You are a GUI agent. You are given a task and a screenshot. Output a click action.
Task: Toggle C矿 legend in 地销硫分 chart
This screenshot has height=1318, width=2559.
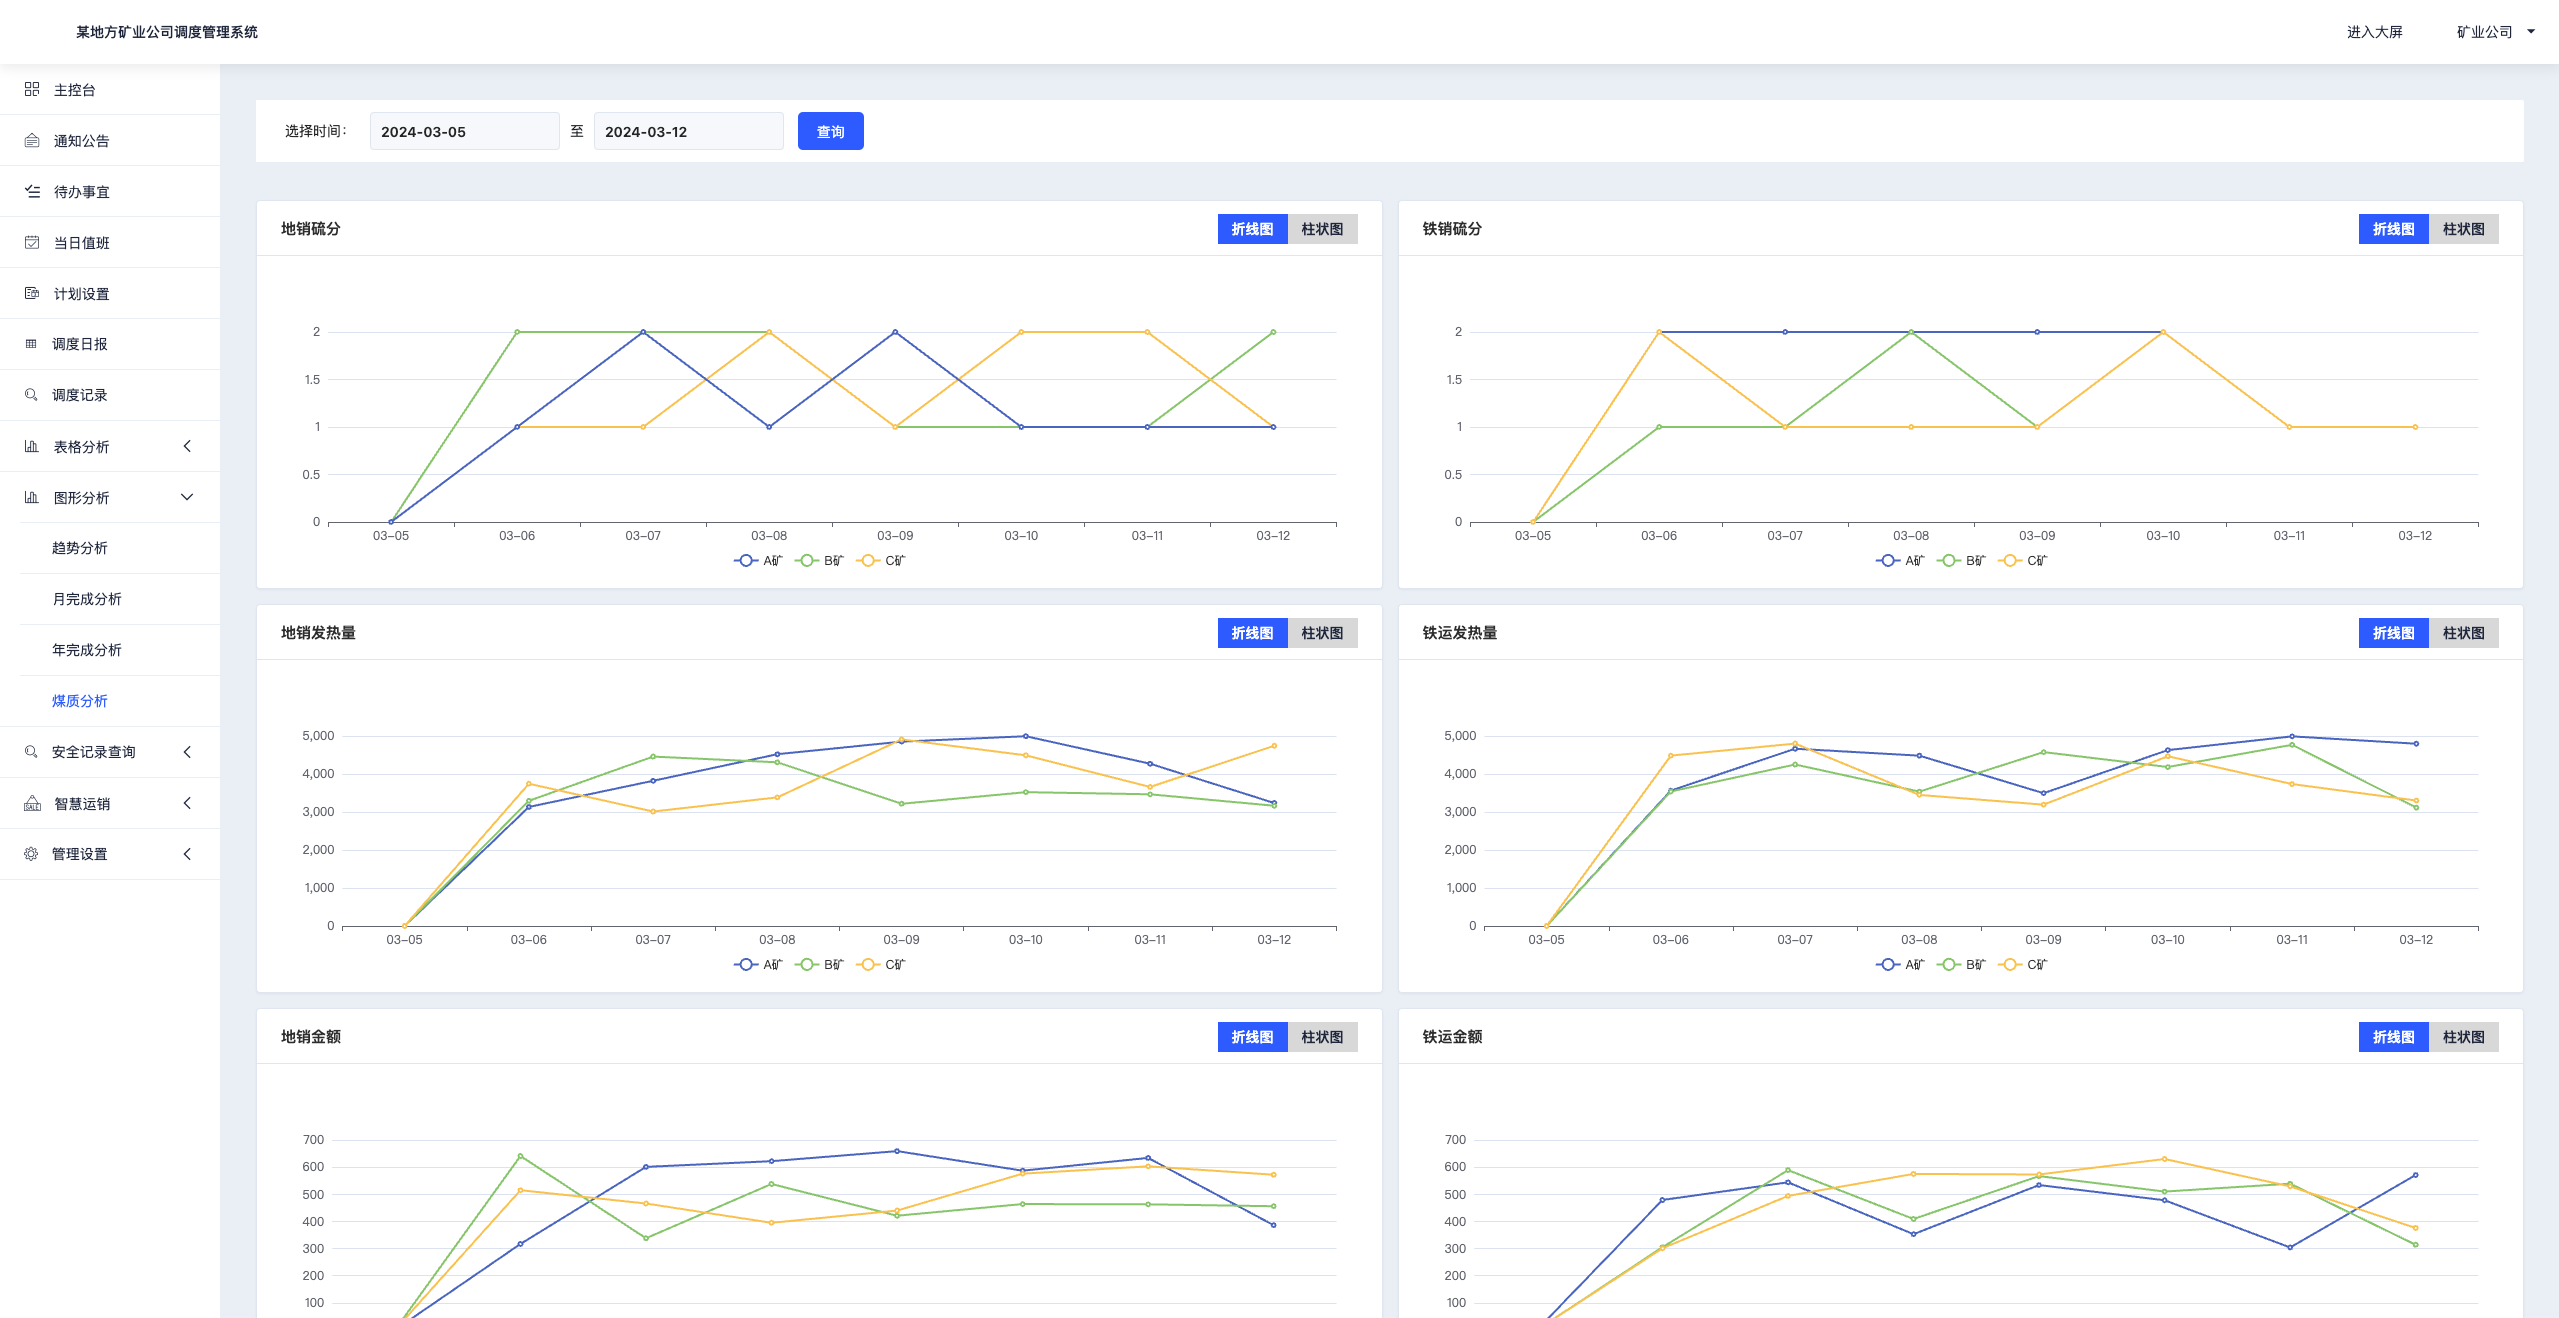(x=881, y=560)
